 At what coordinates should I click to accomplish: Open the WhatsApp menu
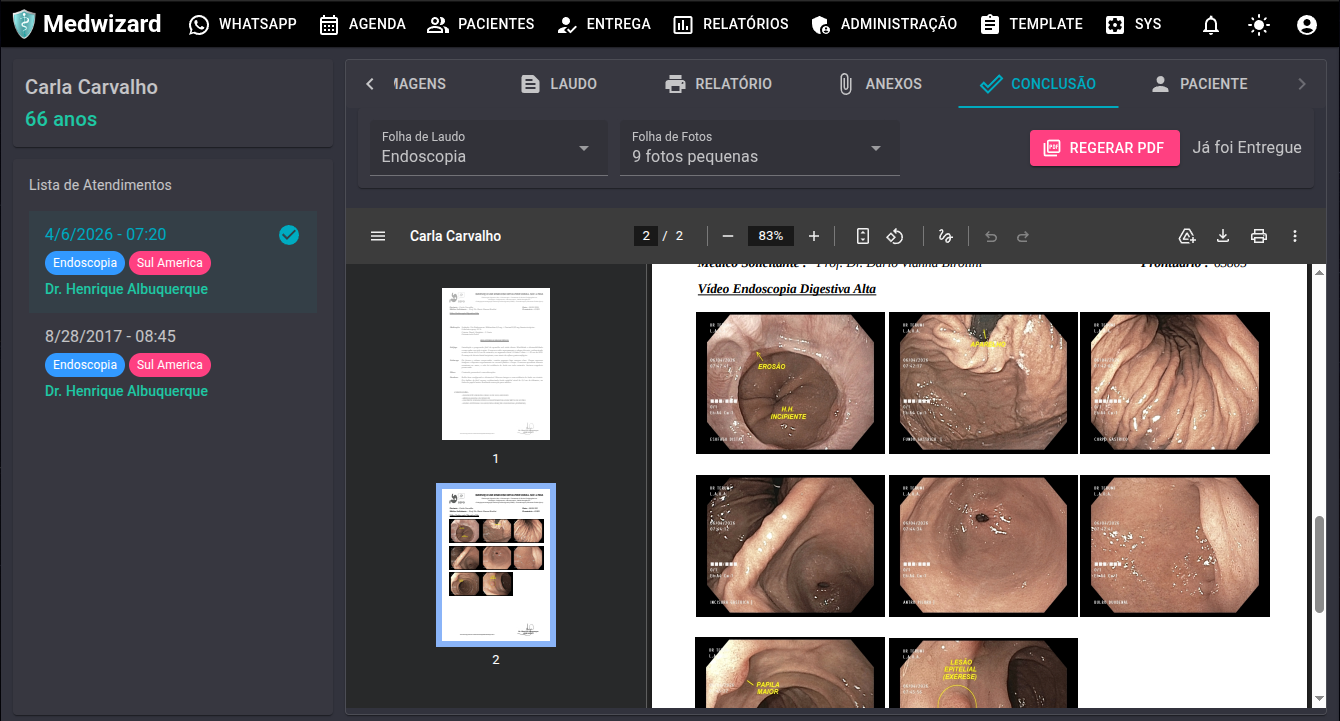[243, 24]
